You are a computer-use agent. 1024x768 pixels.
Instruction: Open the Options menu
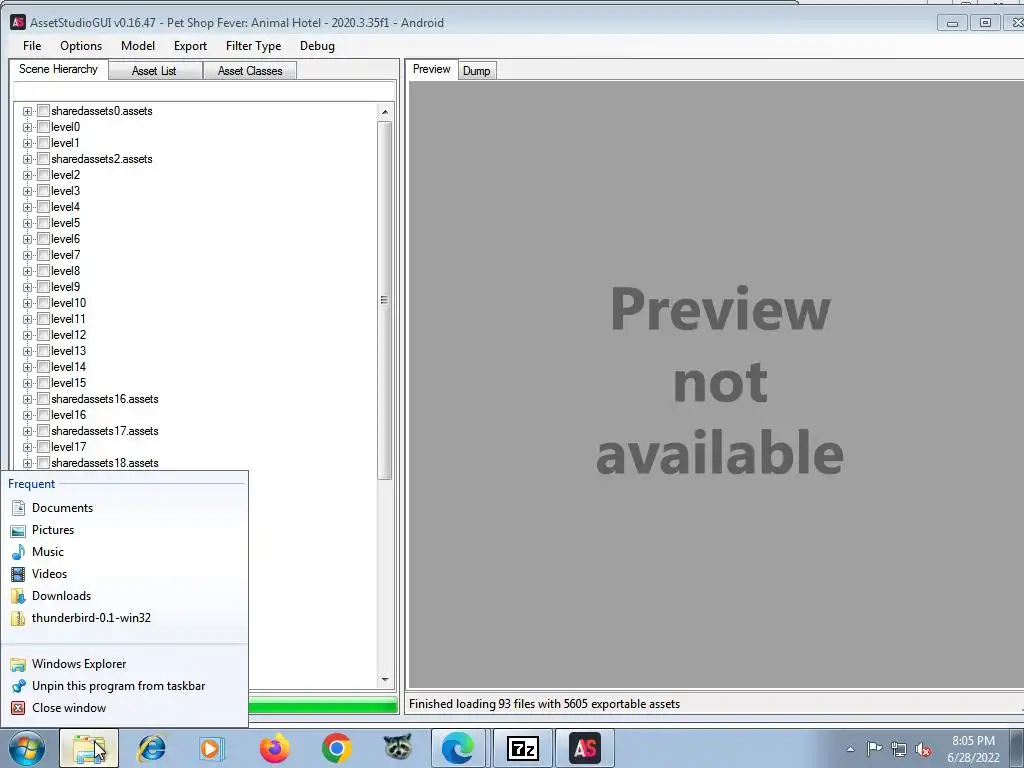point(81,46)
